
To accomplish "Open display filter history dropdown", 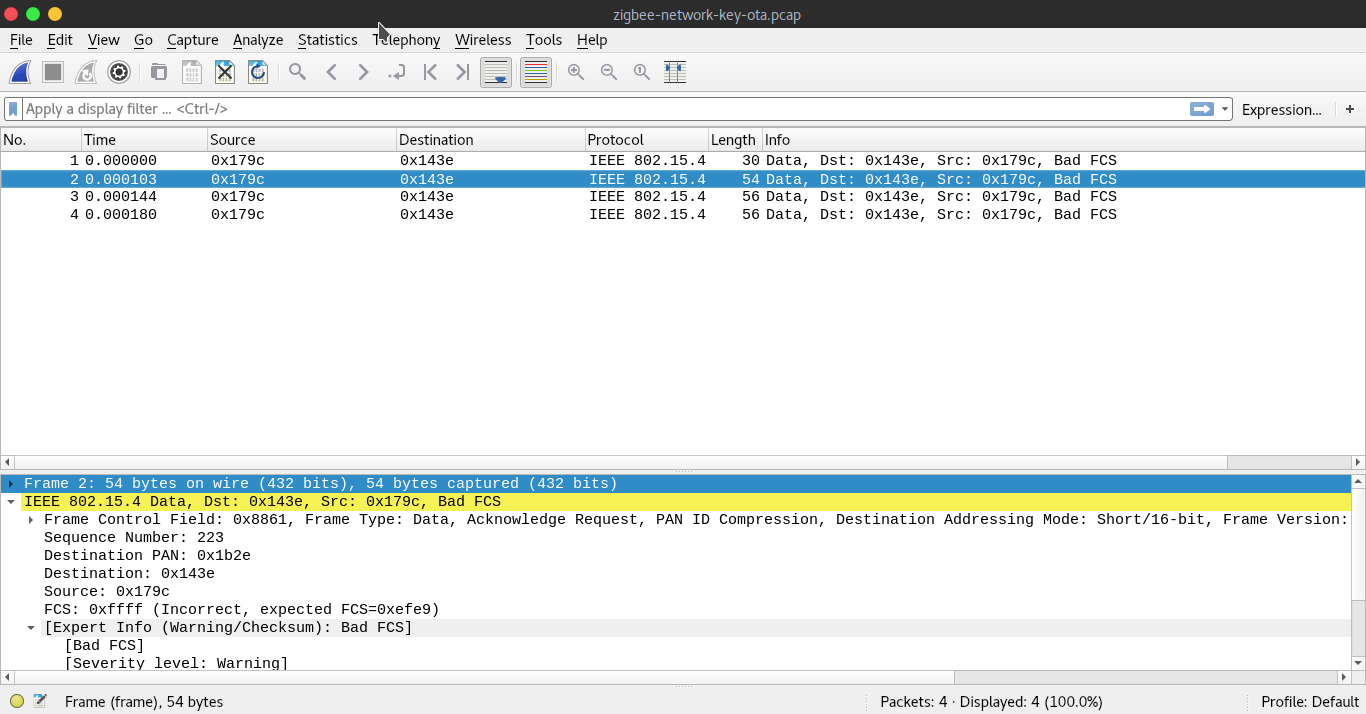I will coord(1225,109).
